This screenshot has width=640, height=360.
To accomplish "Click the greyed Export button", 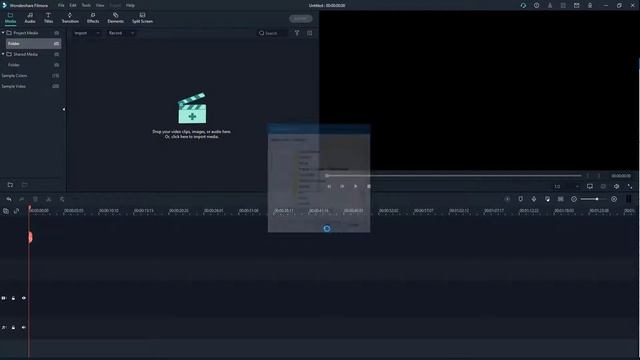I will [x=301, y=19].
